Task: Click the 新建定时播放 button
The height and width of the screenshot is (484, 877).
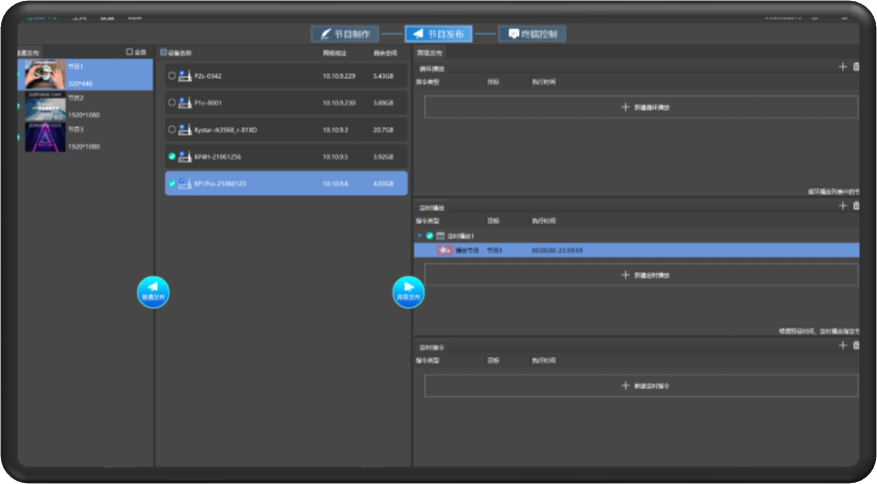Action: click(x=641, y=275)
